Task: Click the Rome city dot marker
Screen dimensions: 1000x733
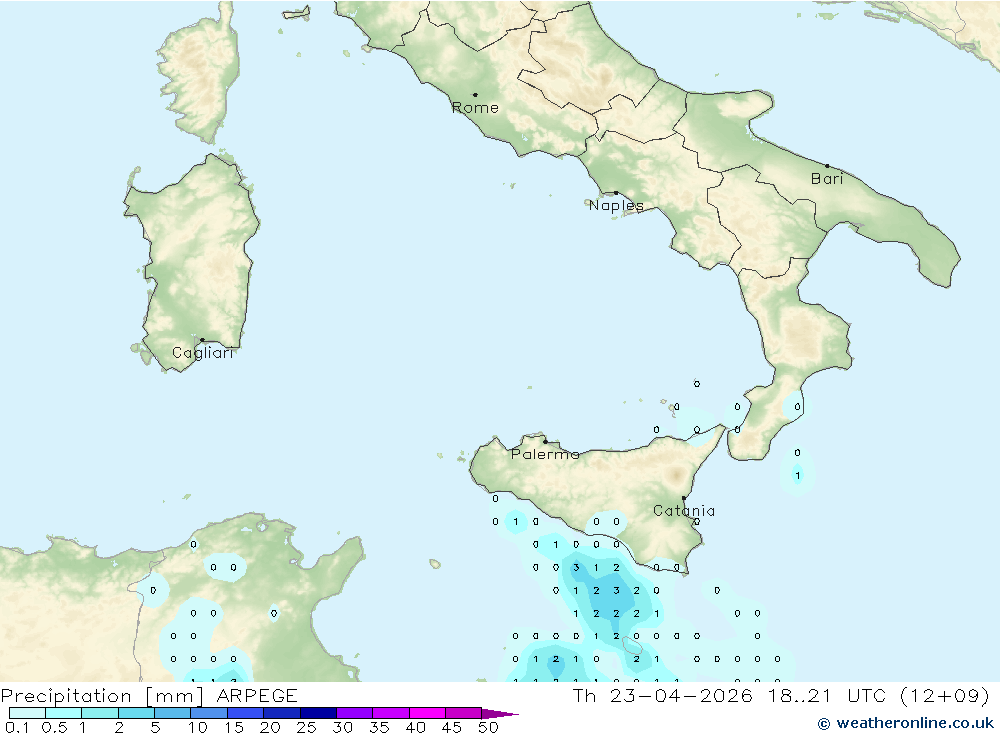Action: tap(475, 95)
